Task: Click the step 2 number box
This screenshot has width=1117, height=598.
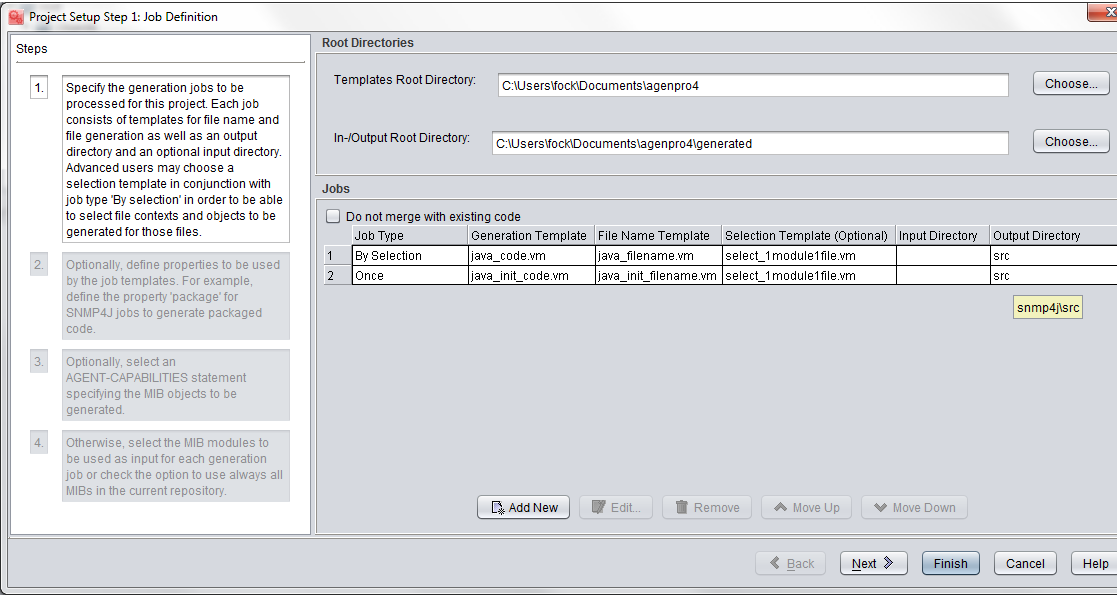Action: [x=39, y=264]
